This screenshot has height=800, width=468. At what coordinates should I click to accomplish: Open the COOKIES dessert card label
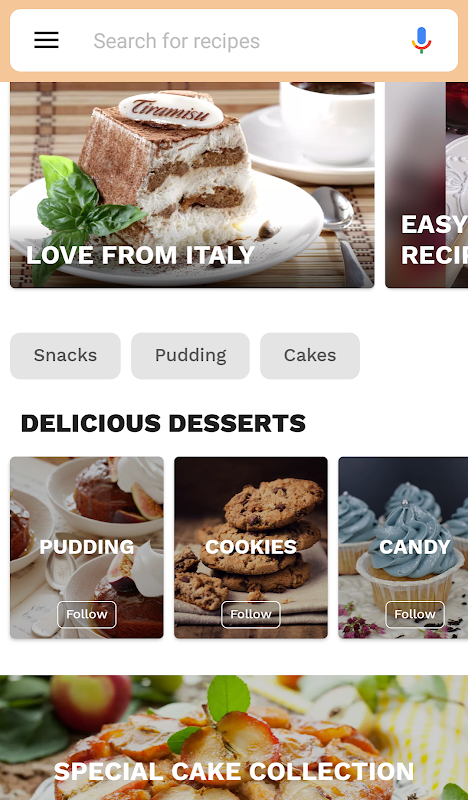point(251,547)
